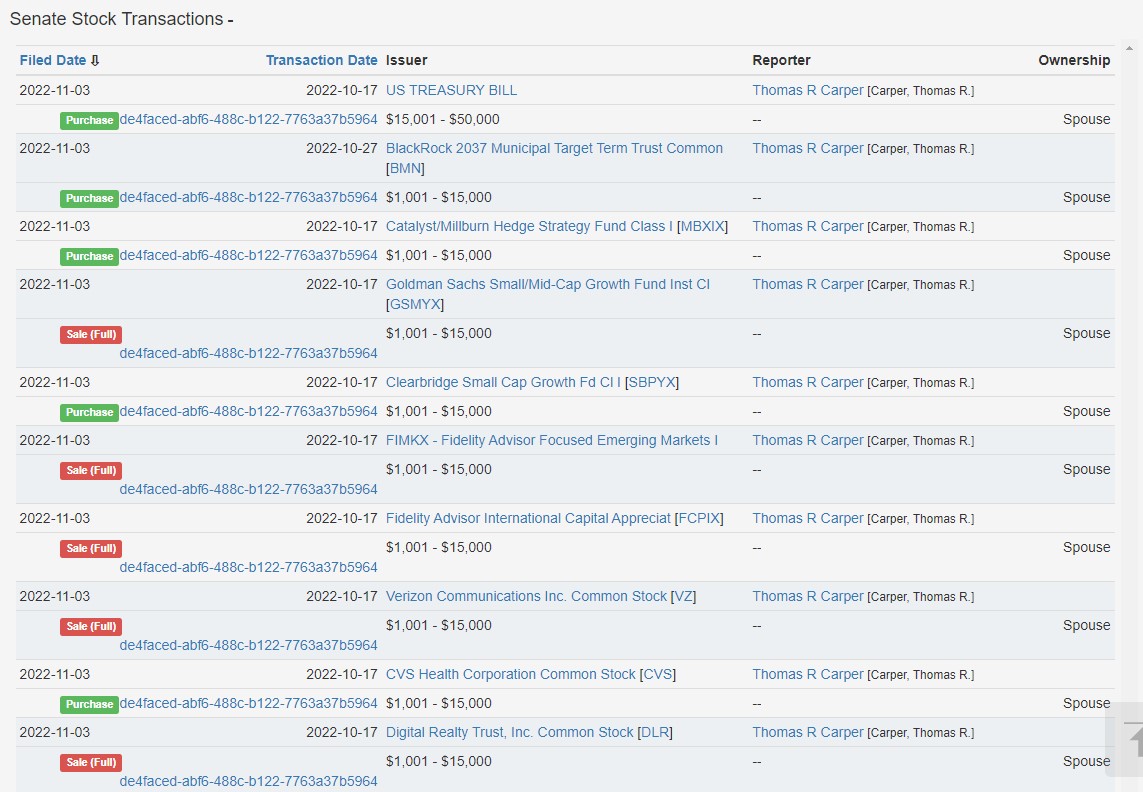Sort the table by Transaction Date
Viewport: 1143px width, 792px height.
[321, 61]
